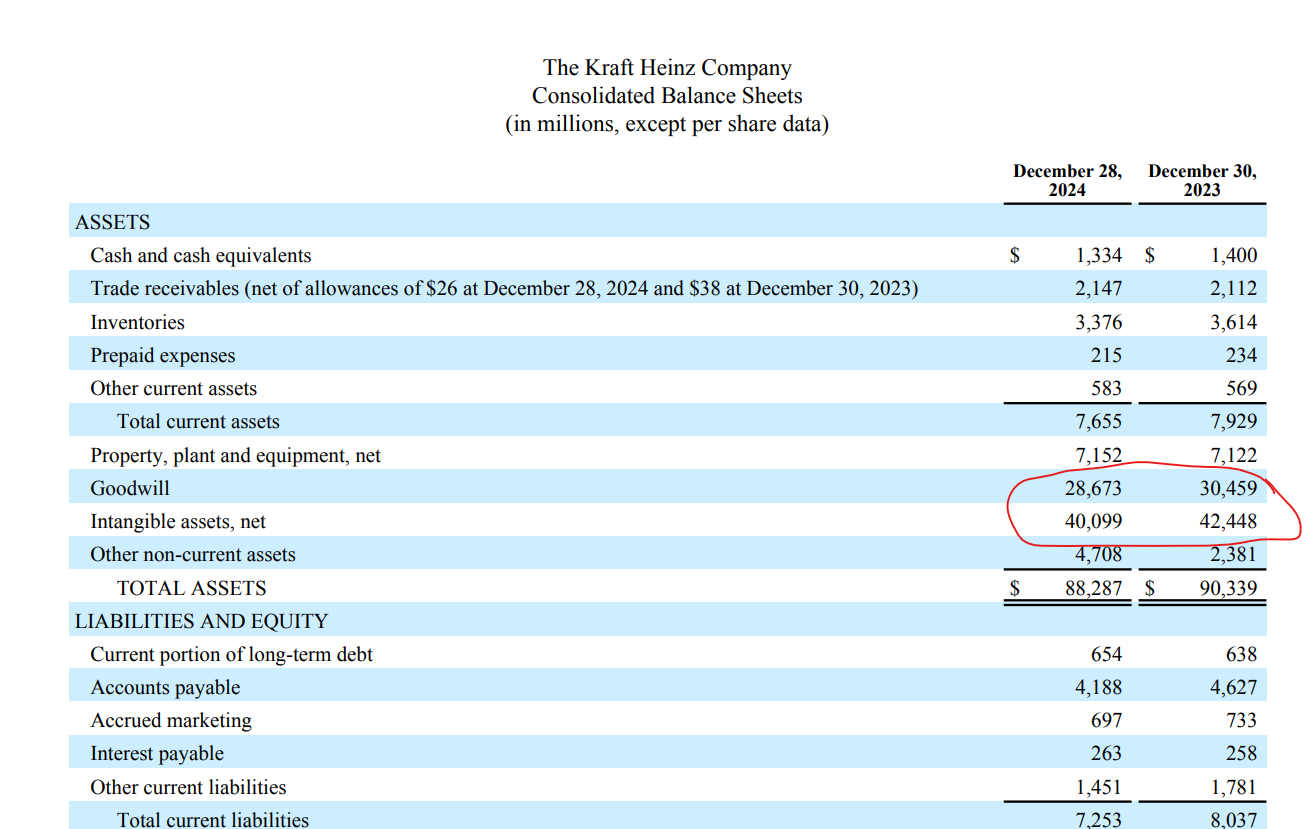This screenshot has width=1305, height=829.
Task: Click cash value 1,334 for 2024
Action: [1098, 255]
